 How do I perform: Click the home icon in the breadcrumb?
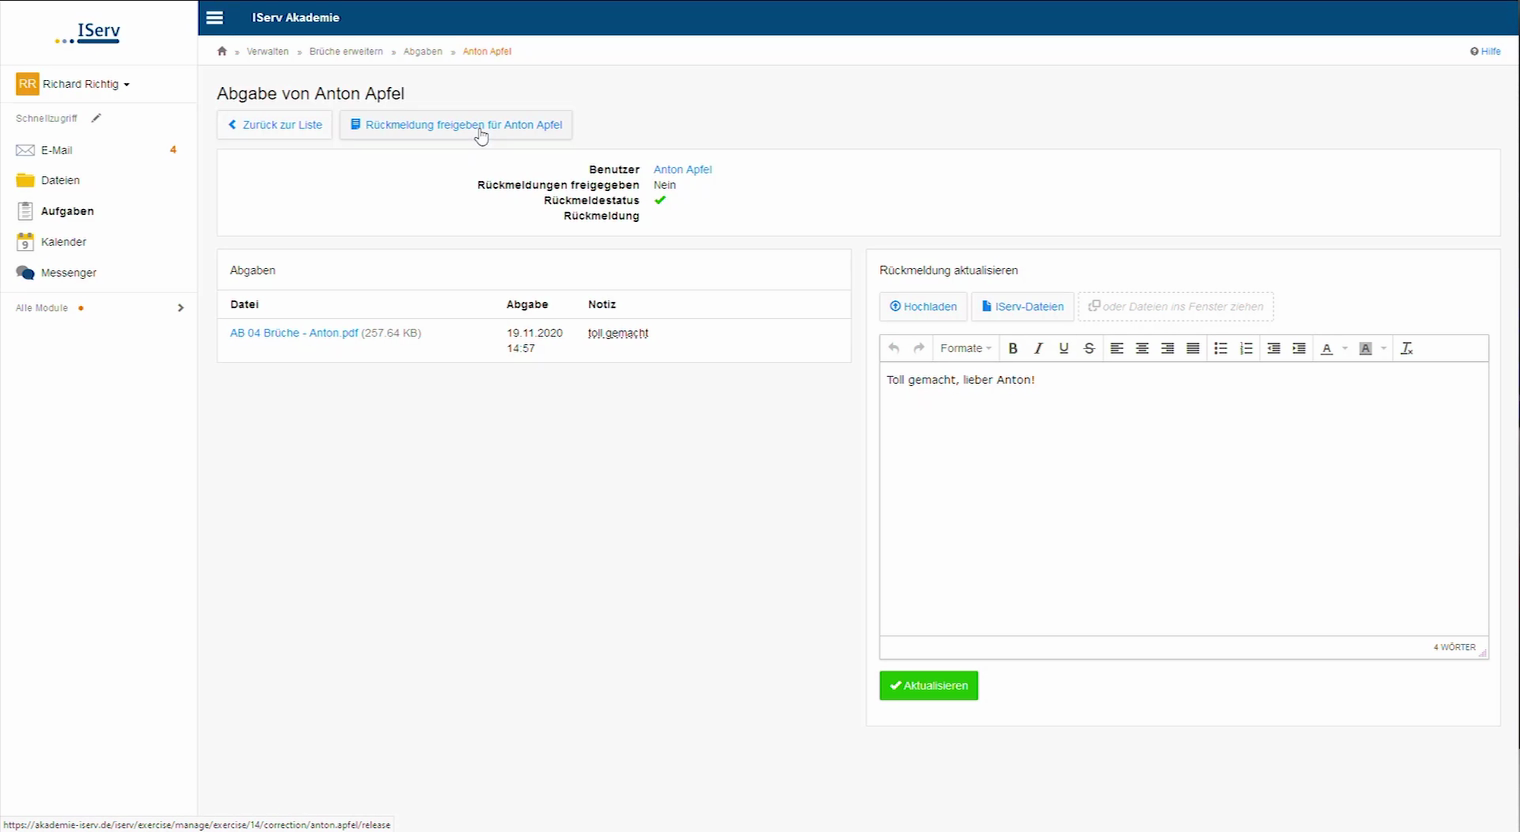pyautogui.click(x=222, y=51)
